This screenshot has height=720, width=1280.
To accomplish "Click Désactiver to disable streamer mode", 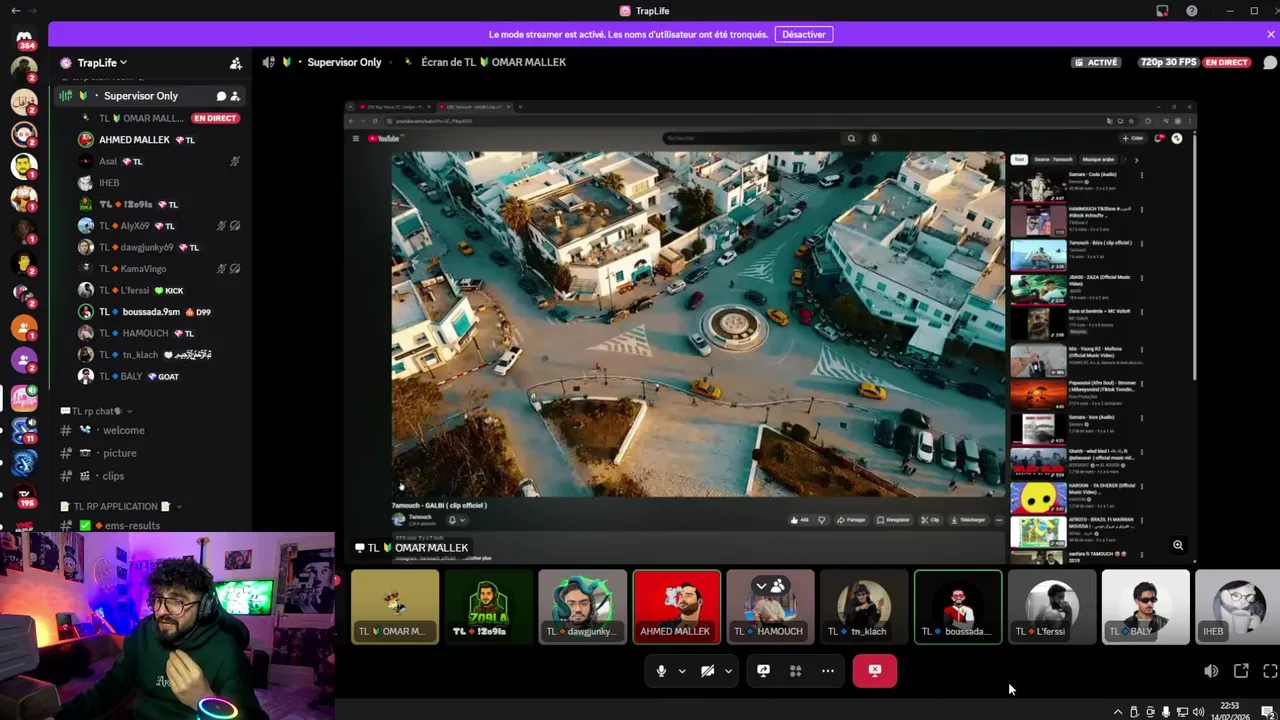I will pyautogui.click(x=804, y=34).
